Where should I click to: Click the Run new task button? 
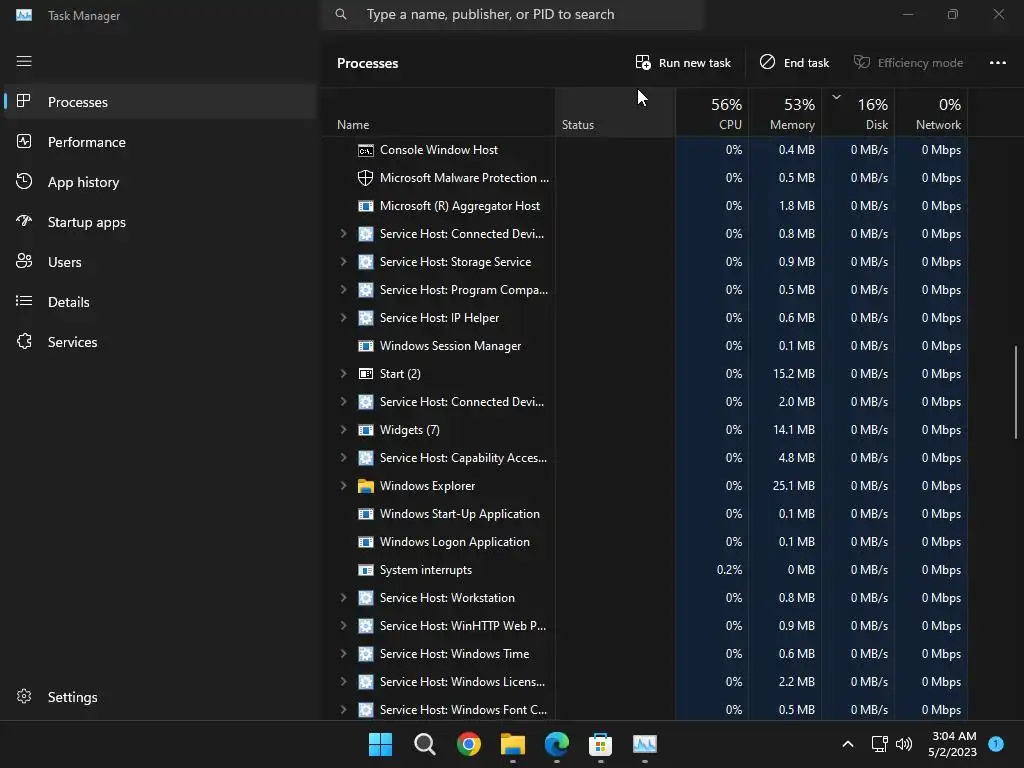pos(683,63)
